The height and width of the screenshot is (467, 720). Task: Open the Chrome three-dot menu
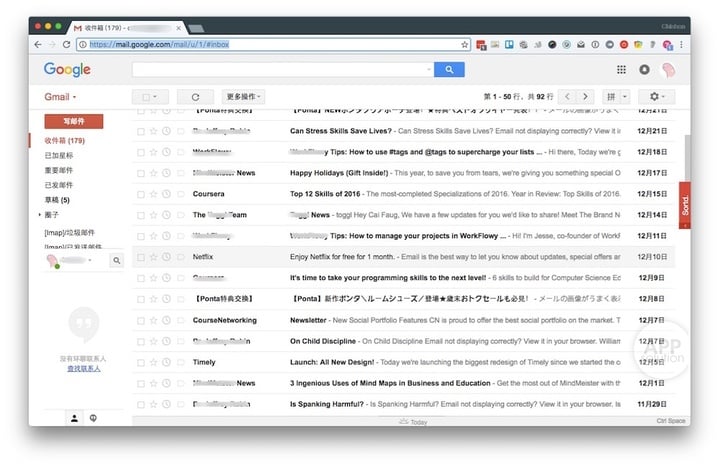[681, 45]
